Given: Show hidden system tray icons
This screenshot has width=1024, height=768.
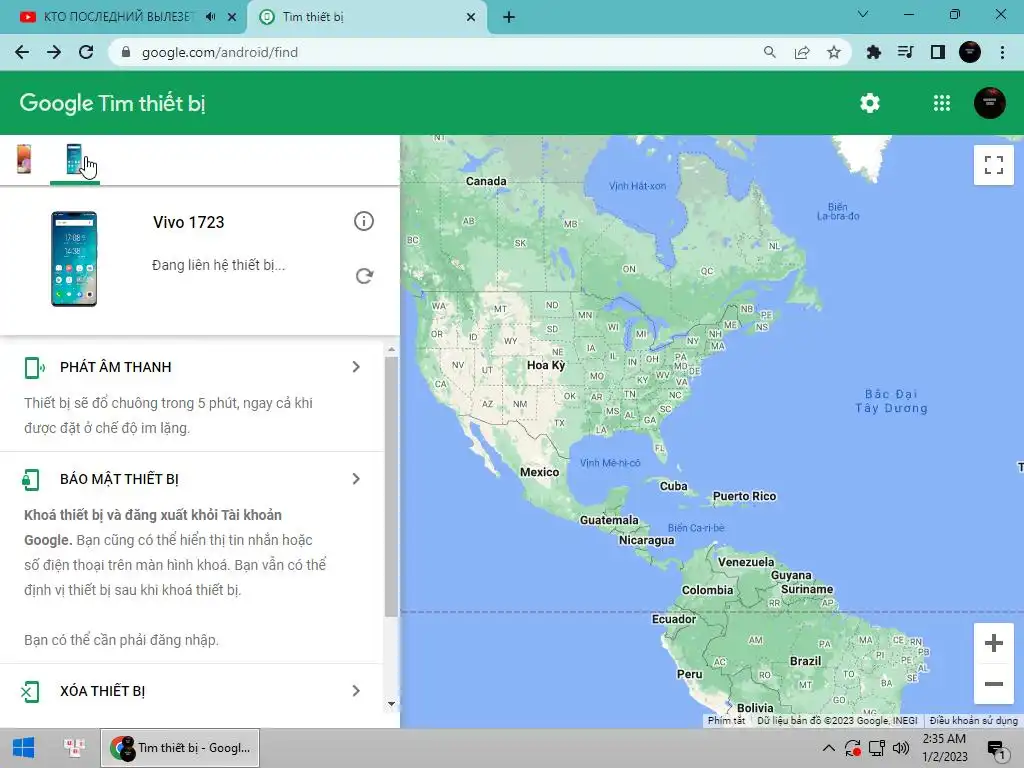Looking at the screenshot, I should pyautogui.click(x=828, y=748).
